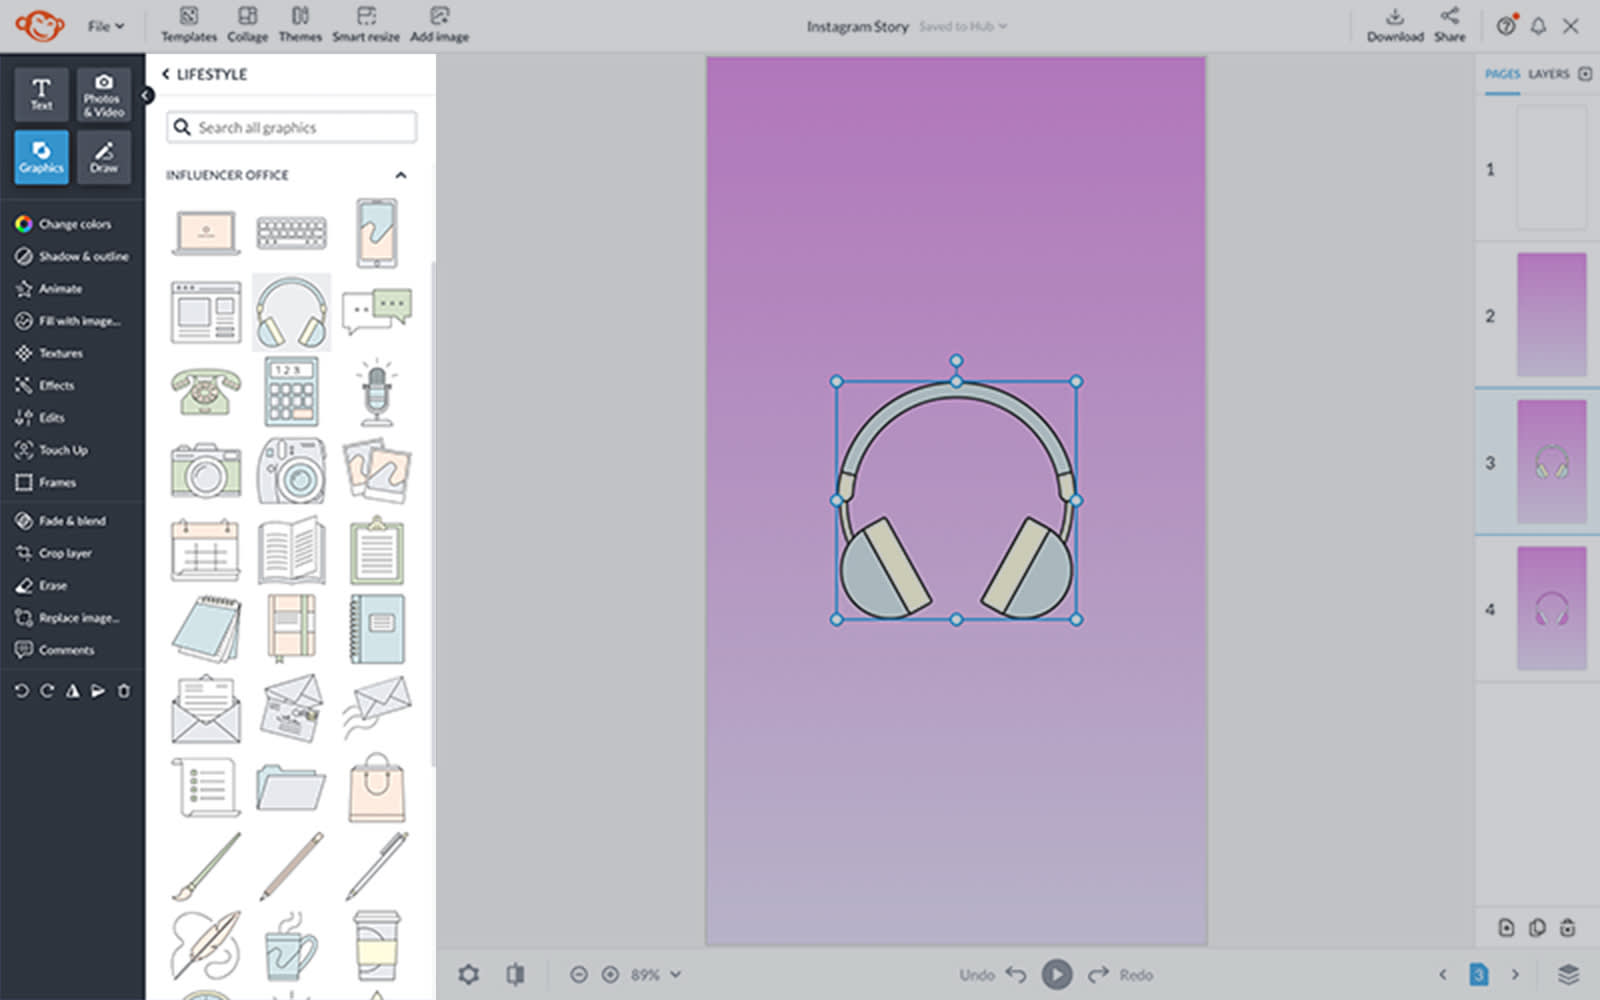Screen dimensions: 1600x1000
Task: Insert the retro telephone graphic
Action: click(206, 392)
